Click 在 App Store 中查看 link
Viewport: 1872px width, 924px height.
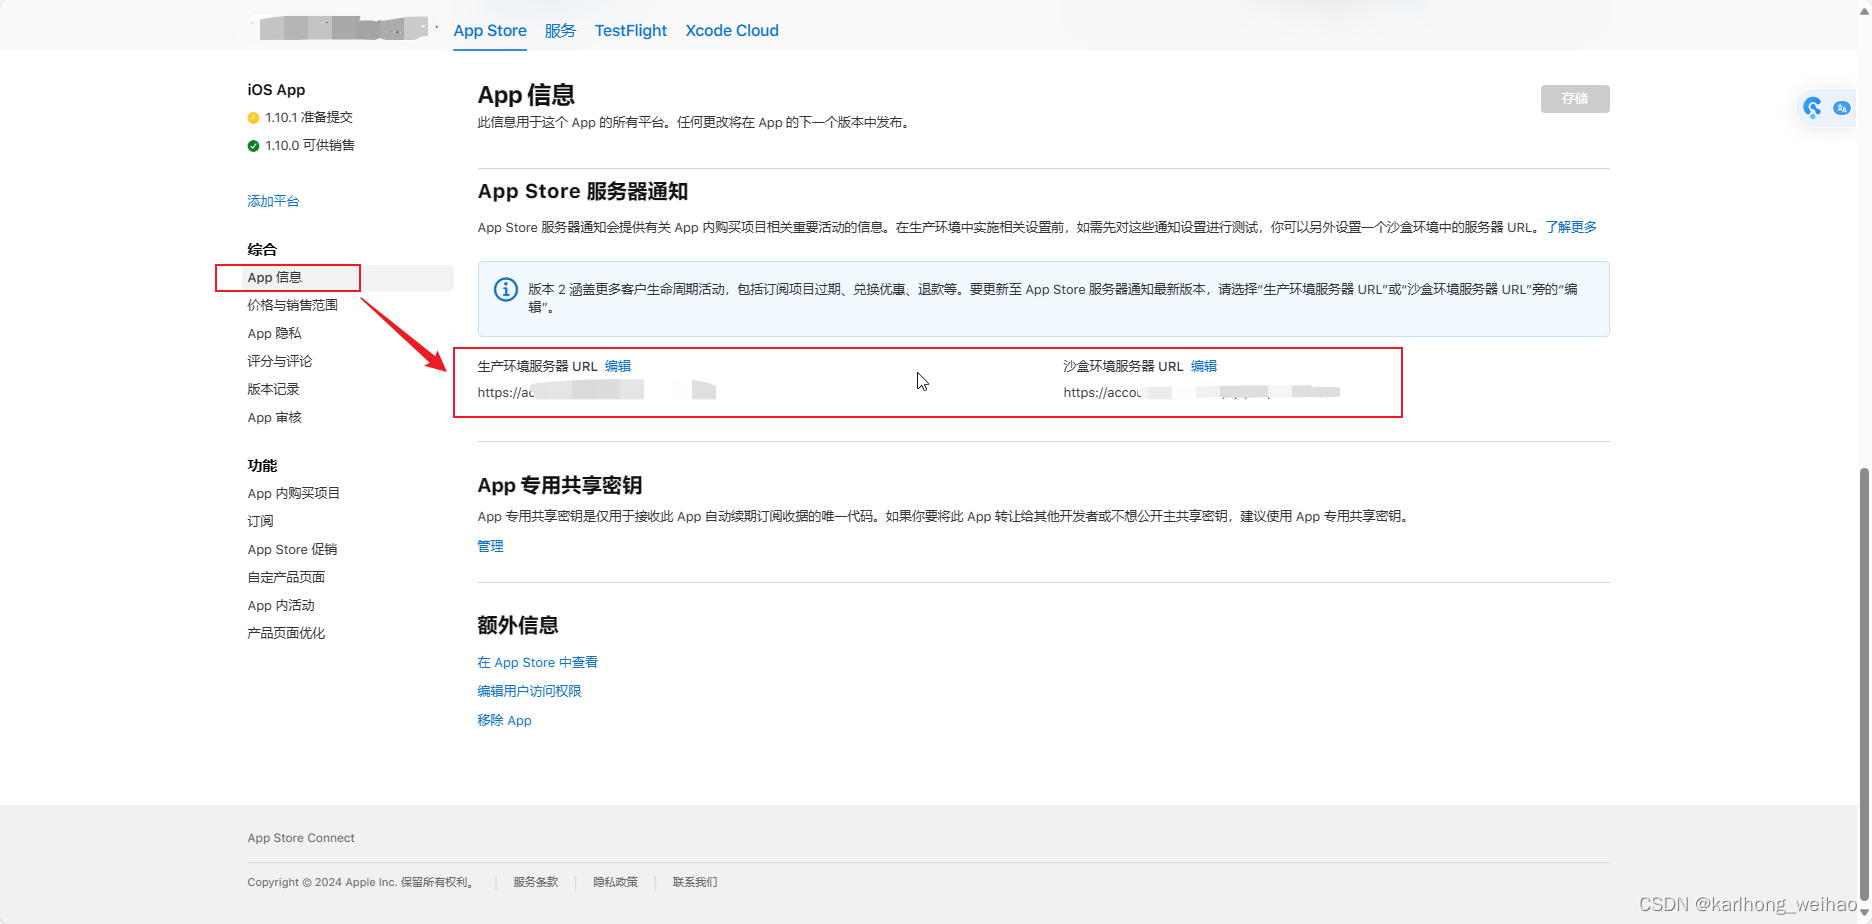(x=538, y=662)
